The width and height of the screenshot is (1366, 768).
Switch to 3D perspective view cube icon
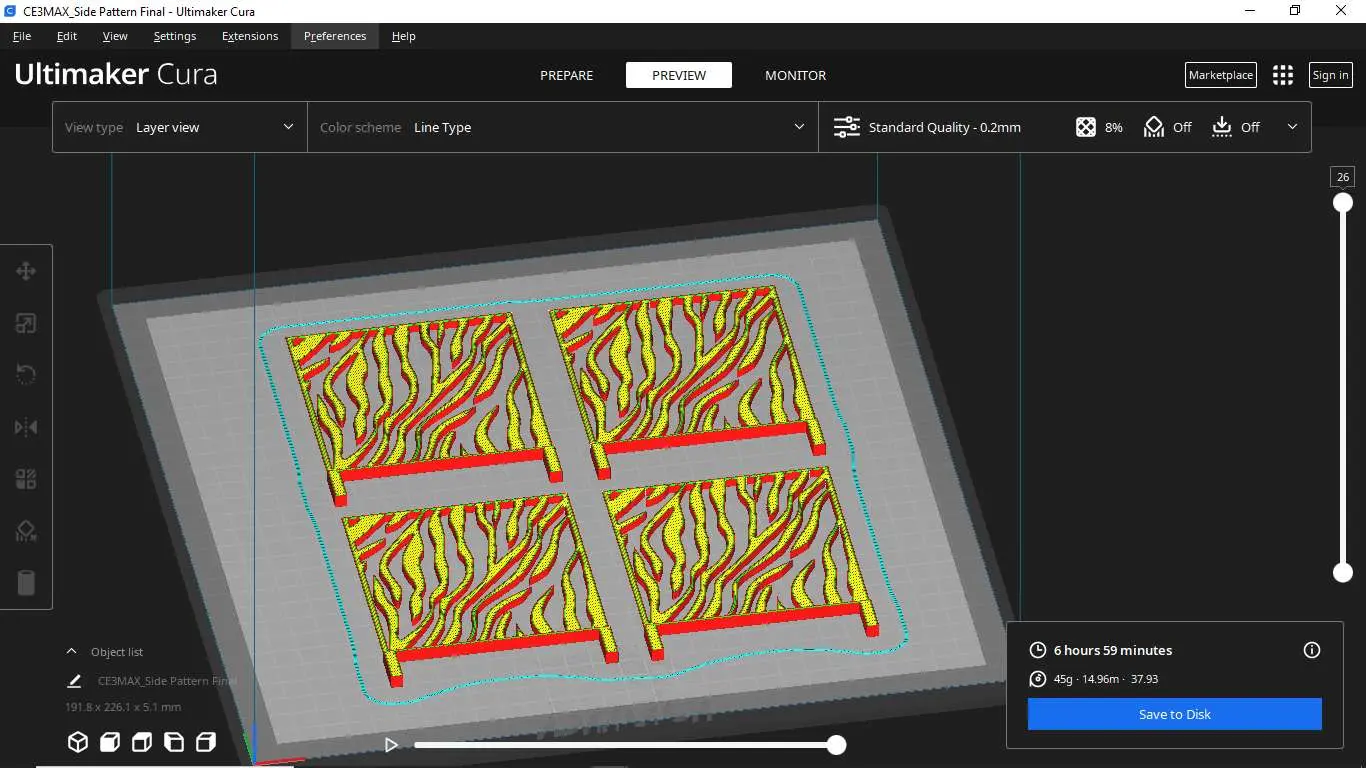coord(78,742)
